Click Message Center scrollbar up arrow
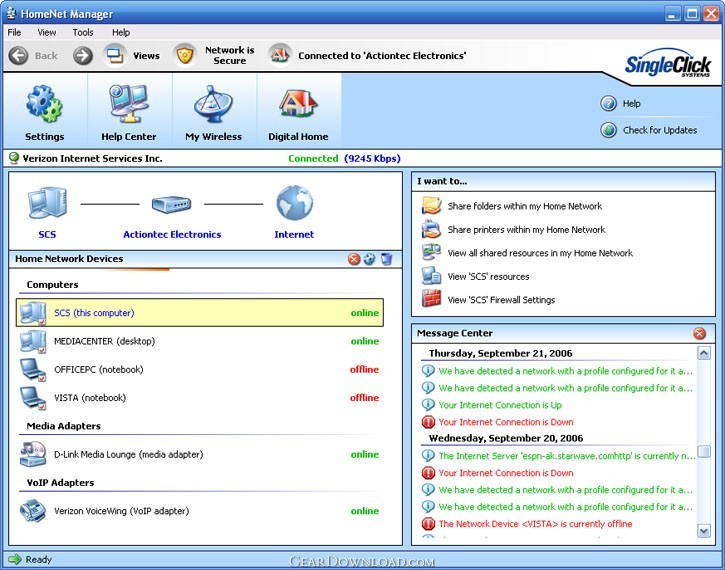Screen dimensions: 725x570 [704, 354]
